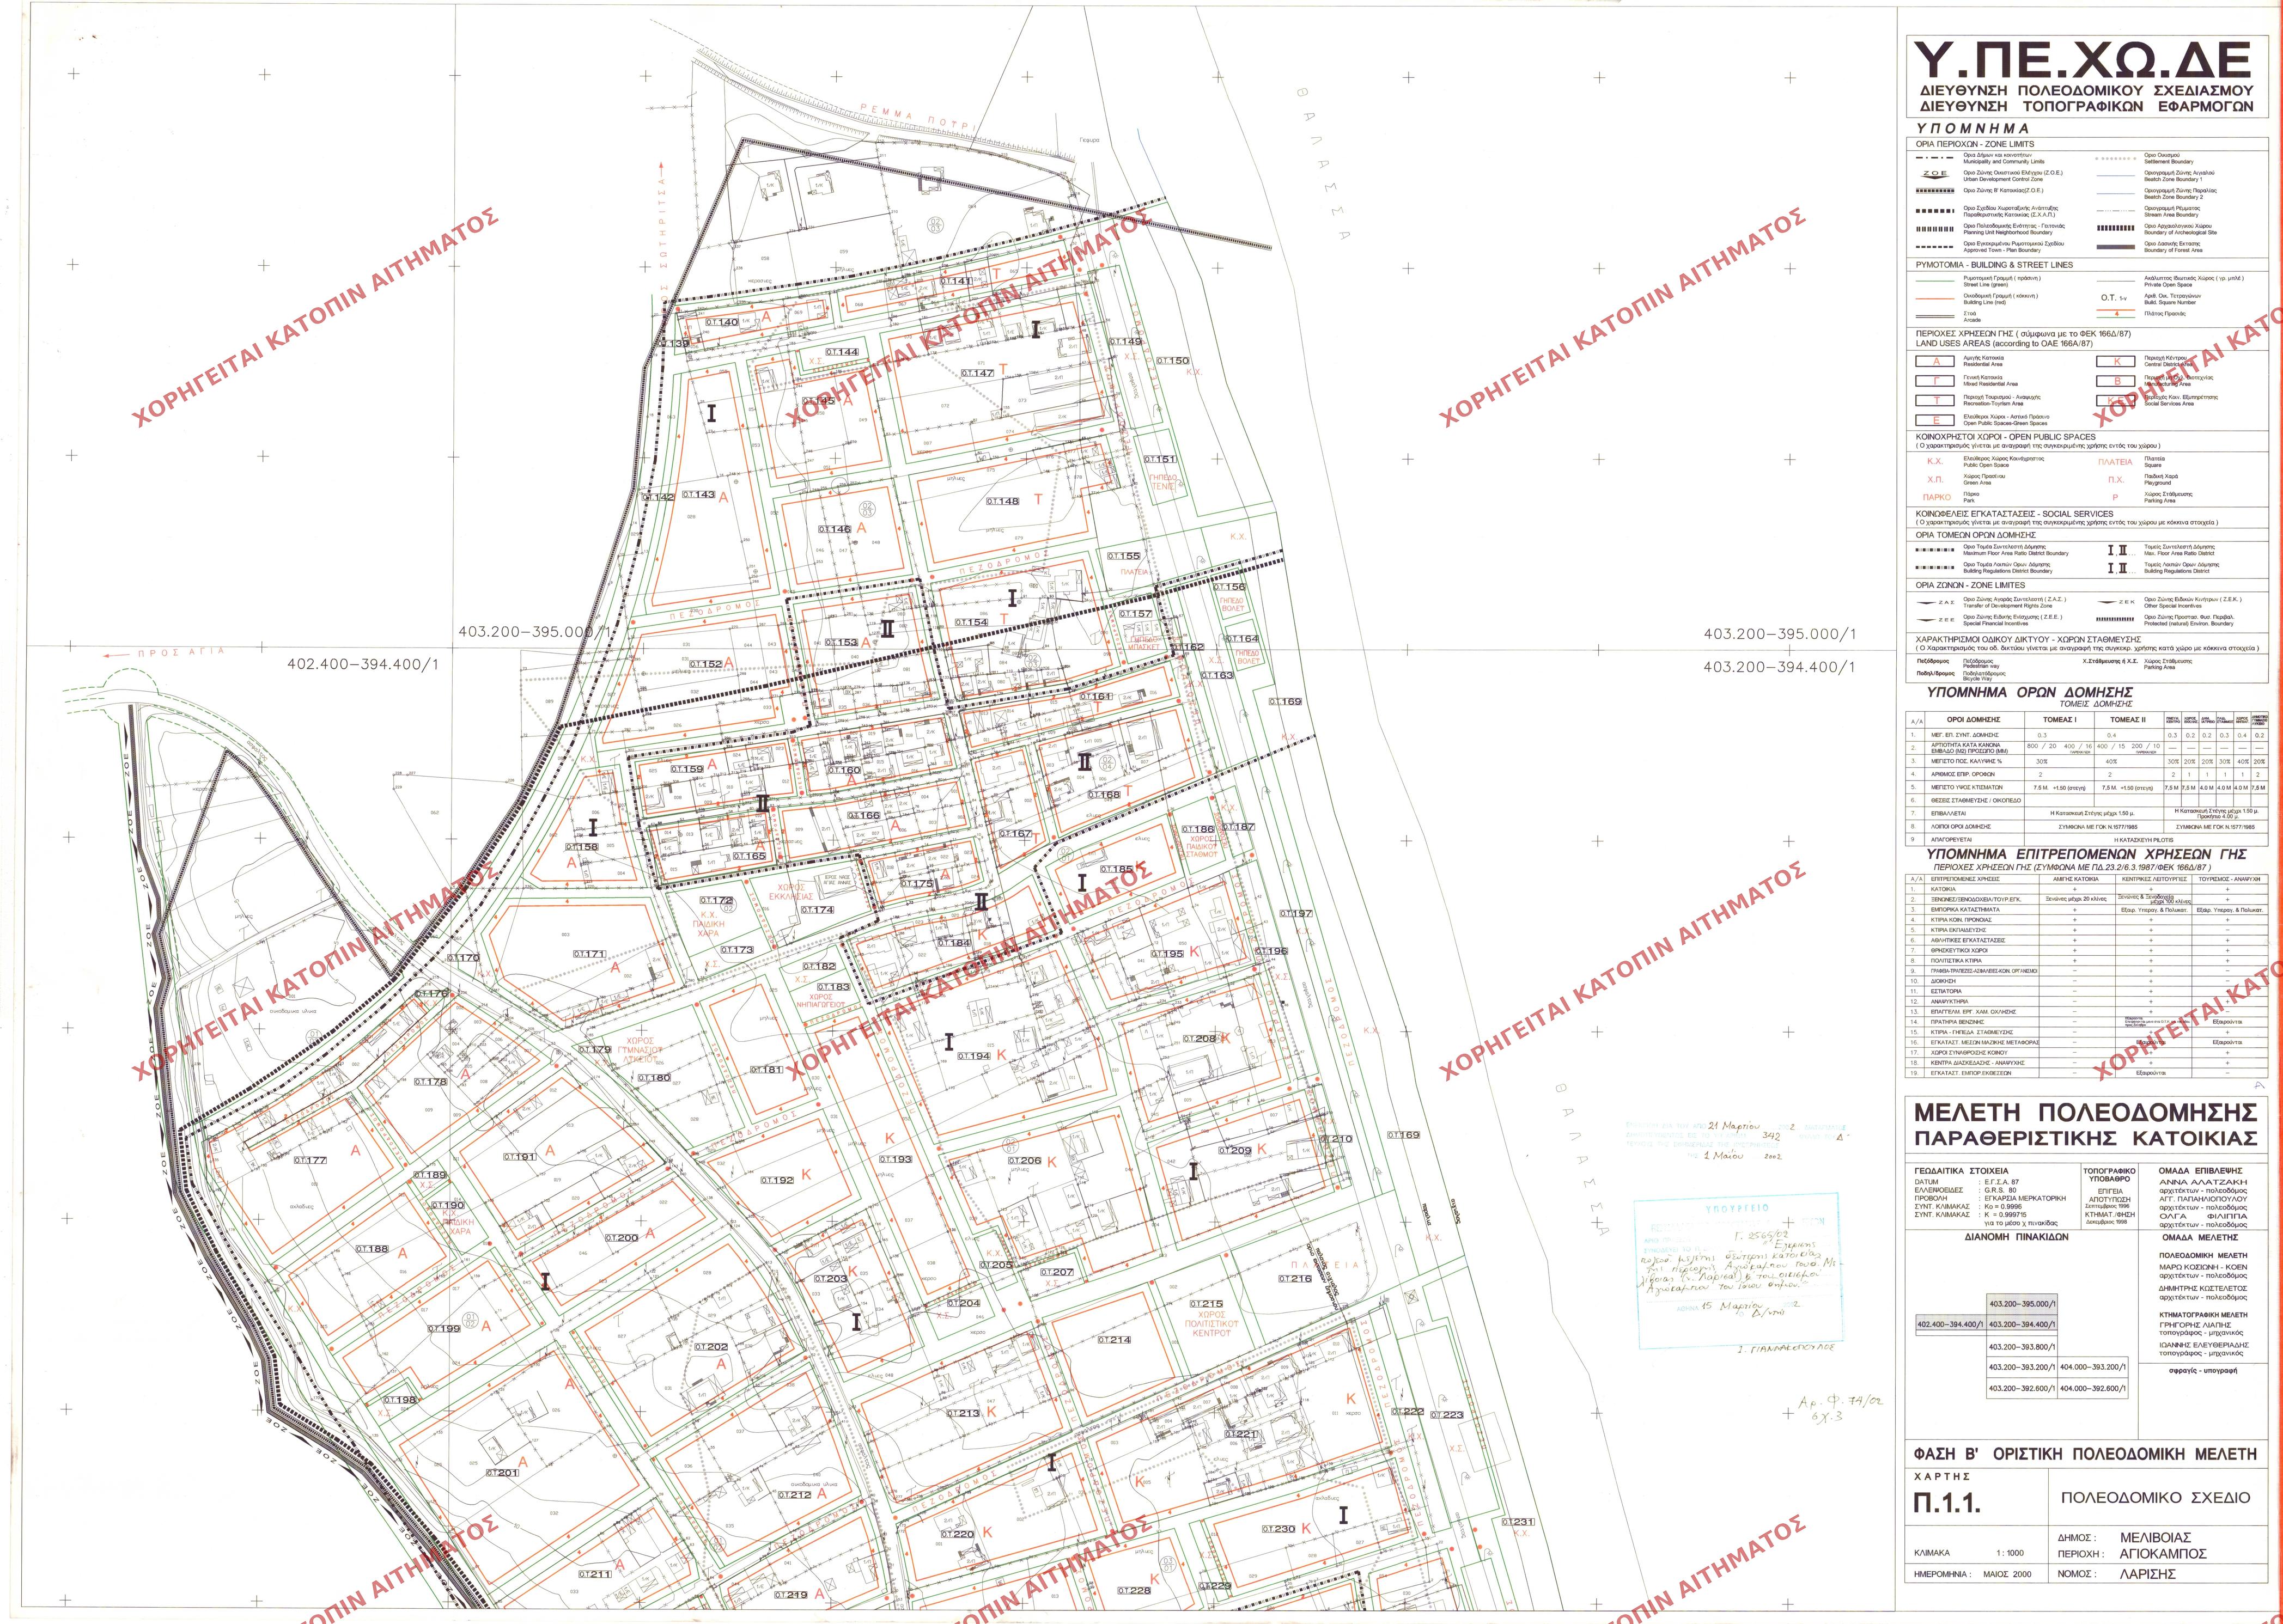Image resolution: width=2283 pixels, height=1624 pixels.
Task: Click block label O.T.143 on the map
Action: pos(699,495)
